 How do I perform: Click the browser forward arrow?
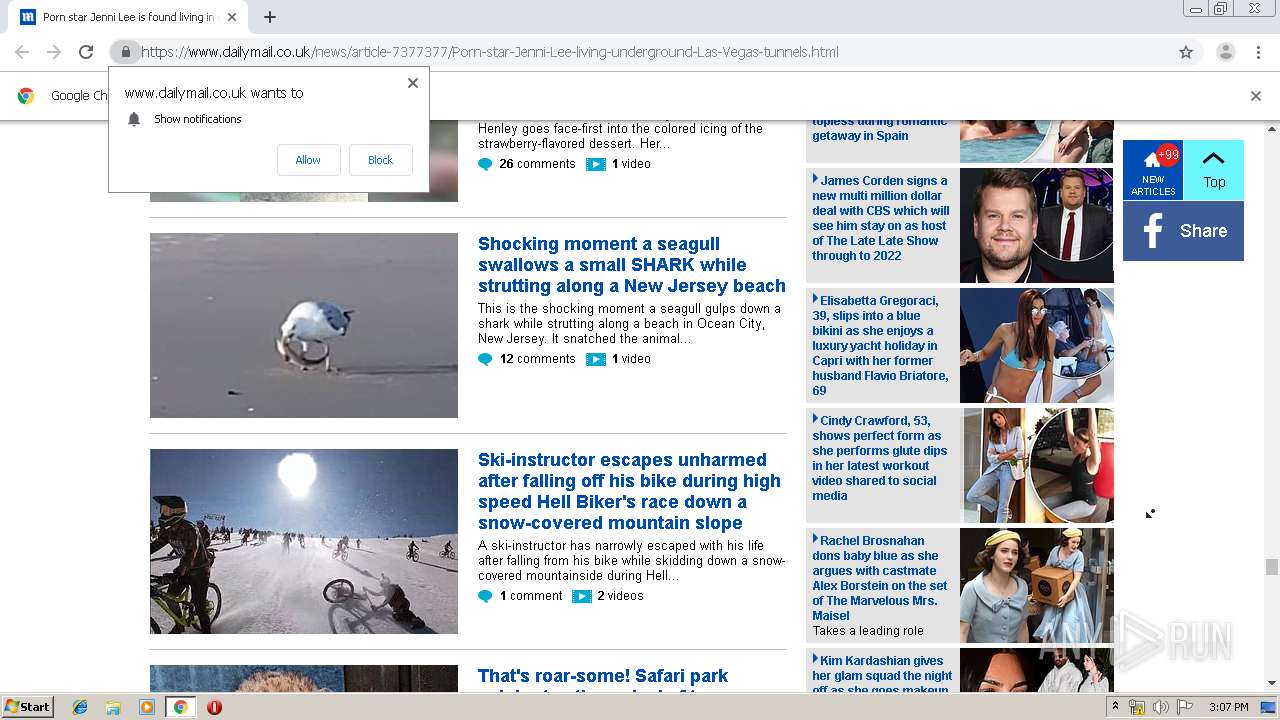[54, 52]
